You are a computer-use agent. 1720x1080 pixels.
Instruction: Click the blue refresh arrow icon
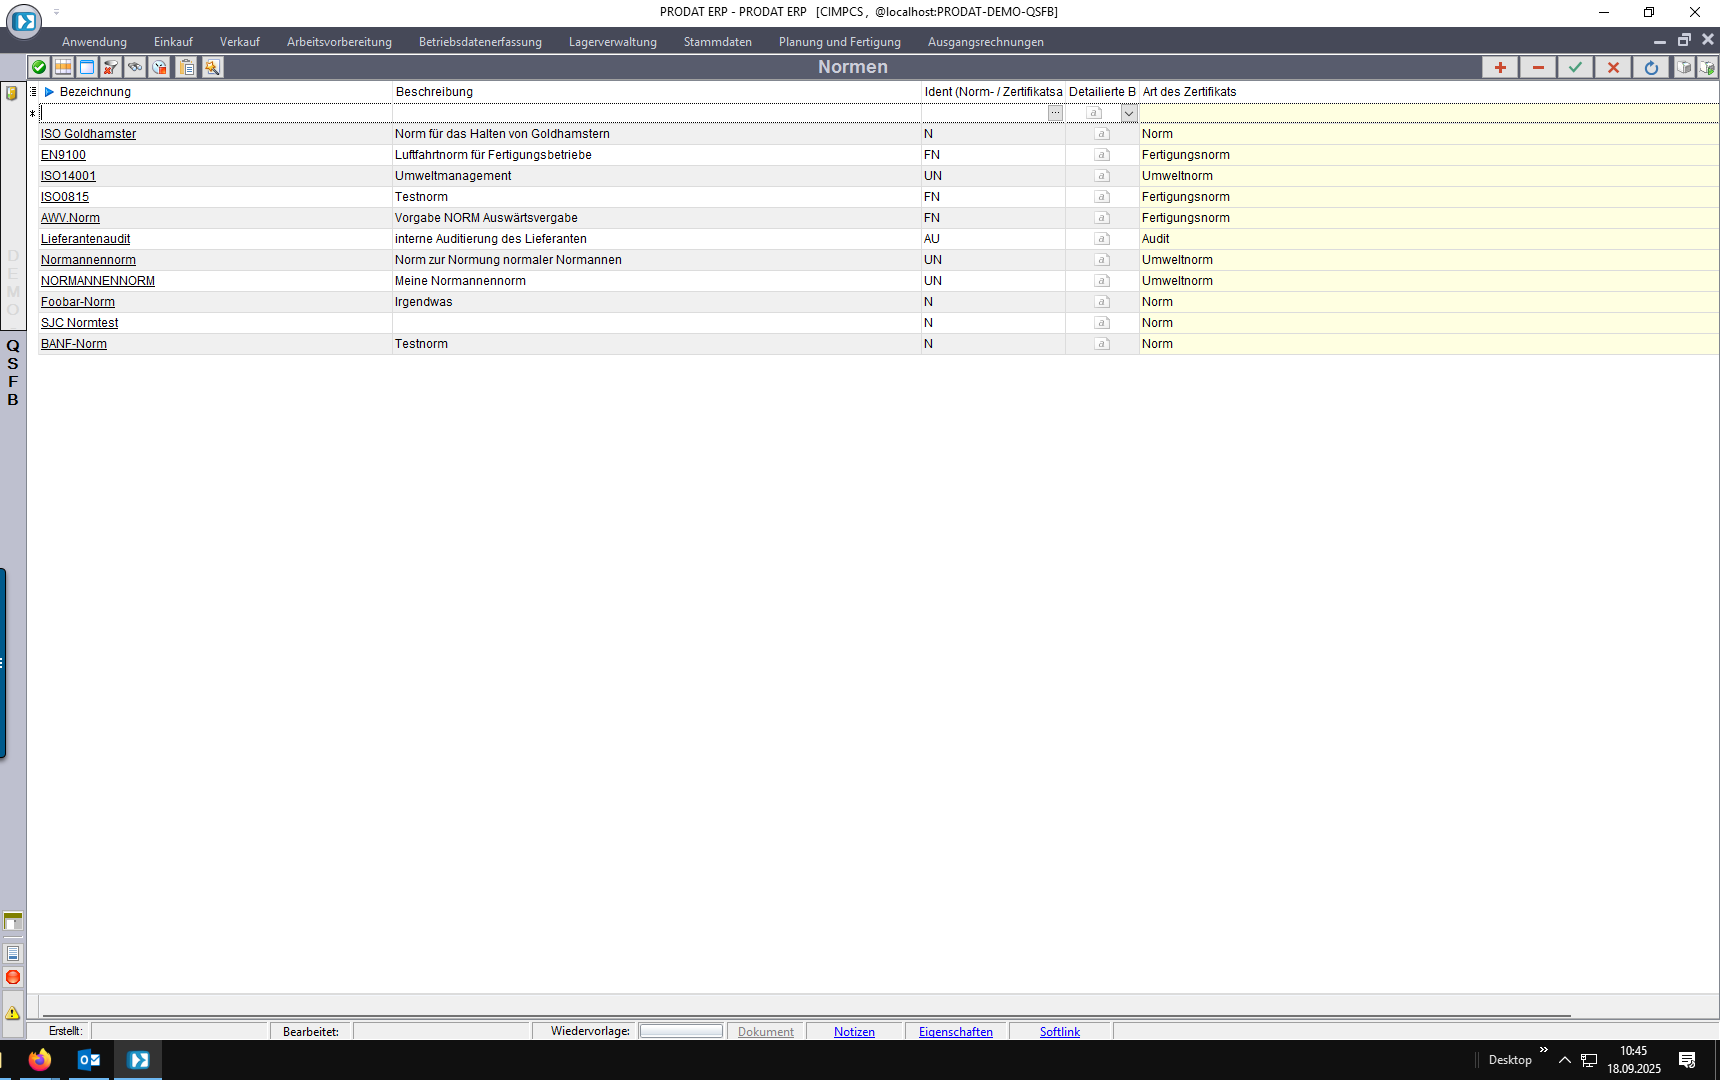coord(1651,67)
